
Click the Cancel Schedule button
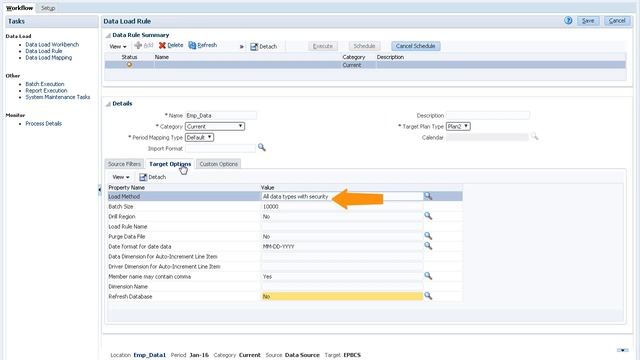click(x=416, y=46)
